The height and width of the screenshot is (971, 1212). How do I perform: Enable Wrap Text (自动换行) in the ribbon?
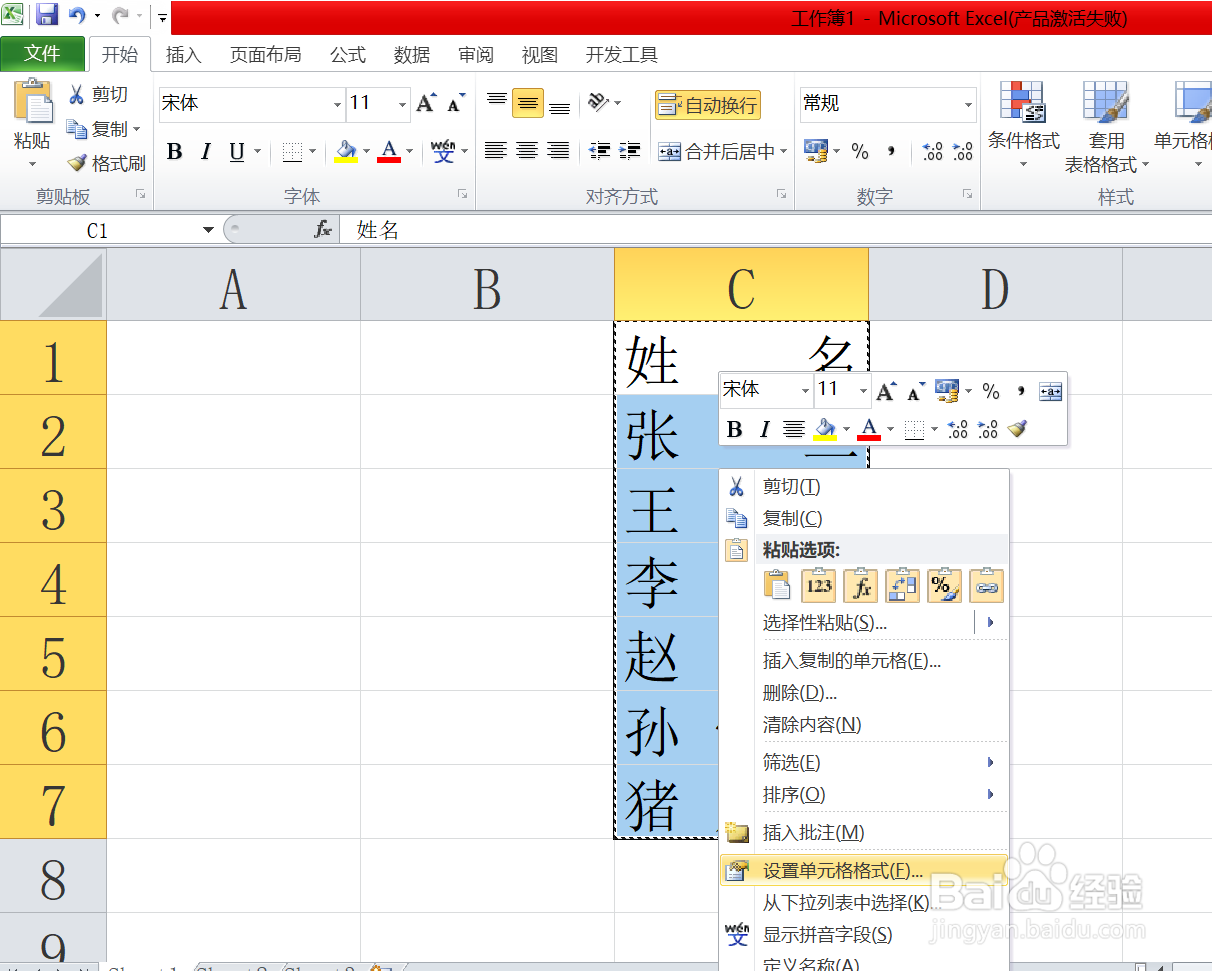pyautogui.click(x=707, y=104)
